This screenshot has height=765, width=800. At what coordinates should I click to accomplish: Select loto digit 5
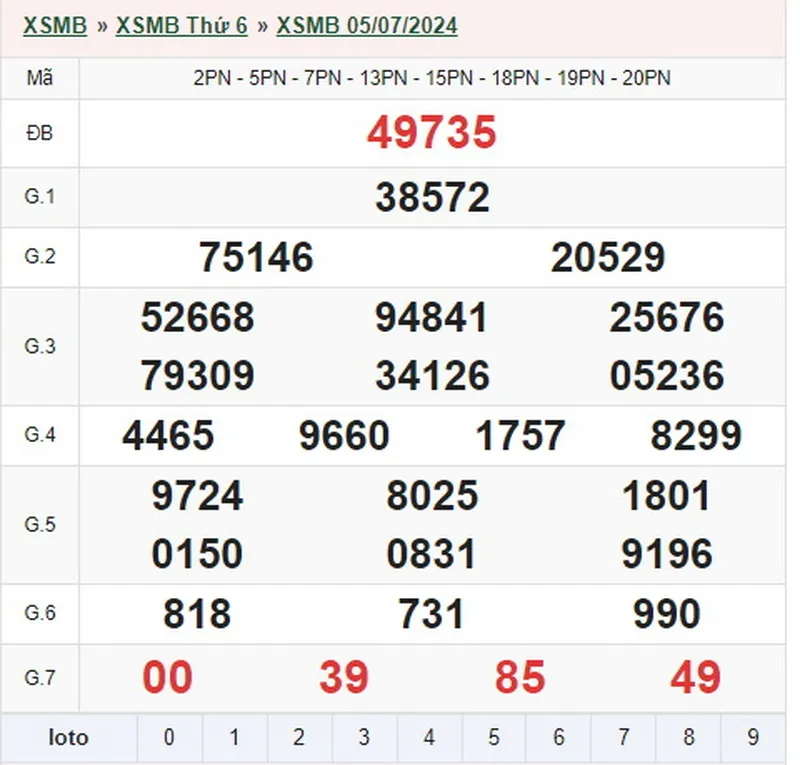(494, 738)
